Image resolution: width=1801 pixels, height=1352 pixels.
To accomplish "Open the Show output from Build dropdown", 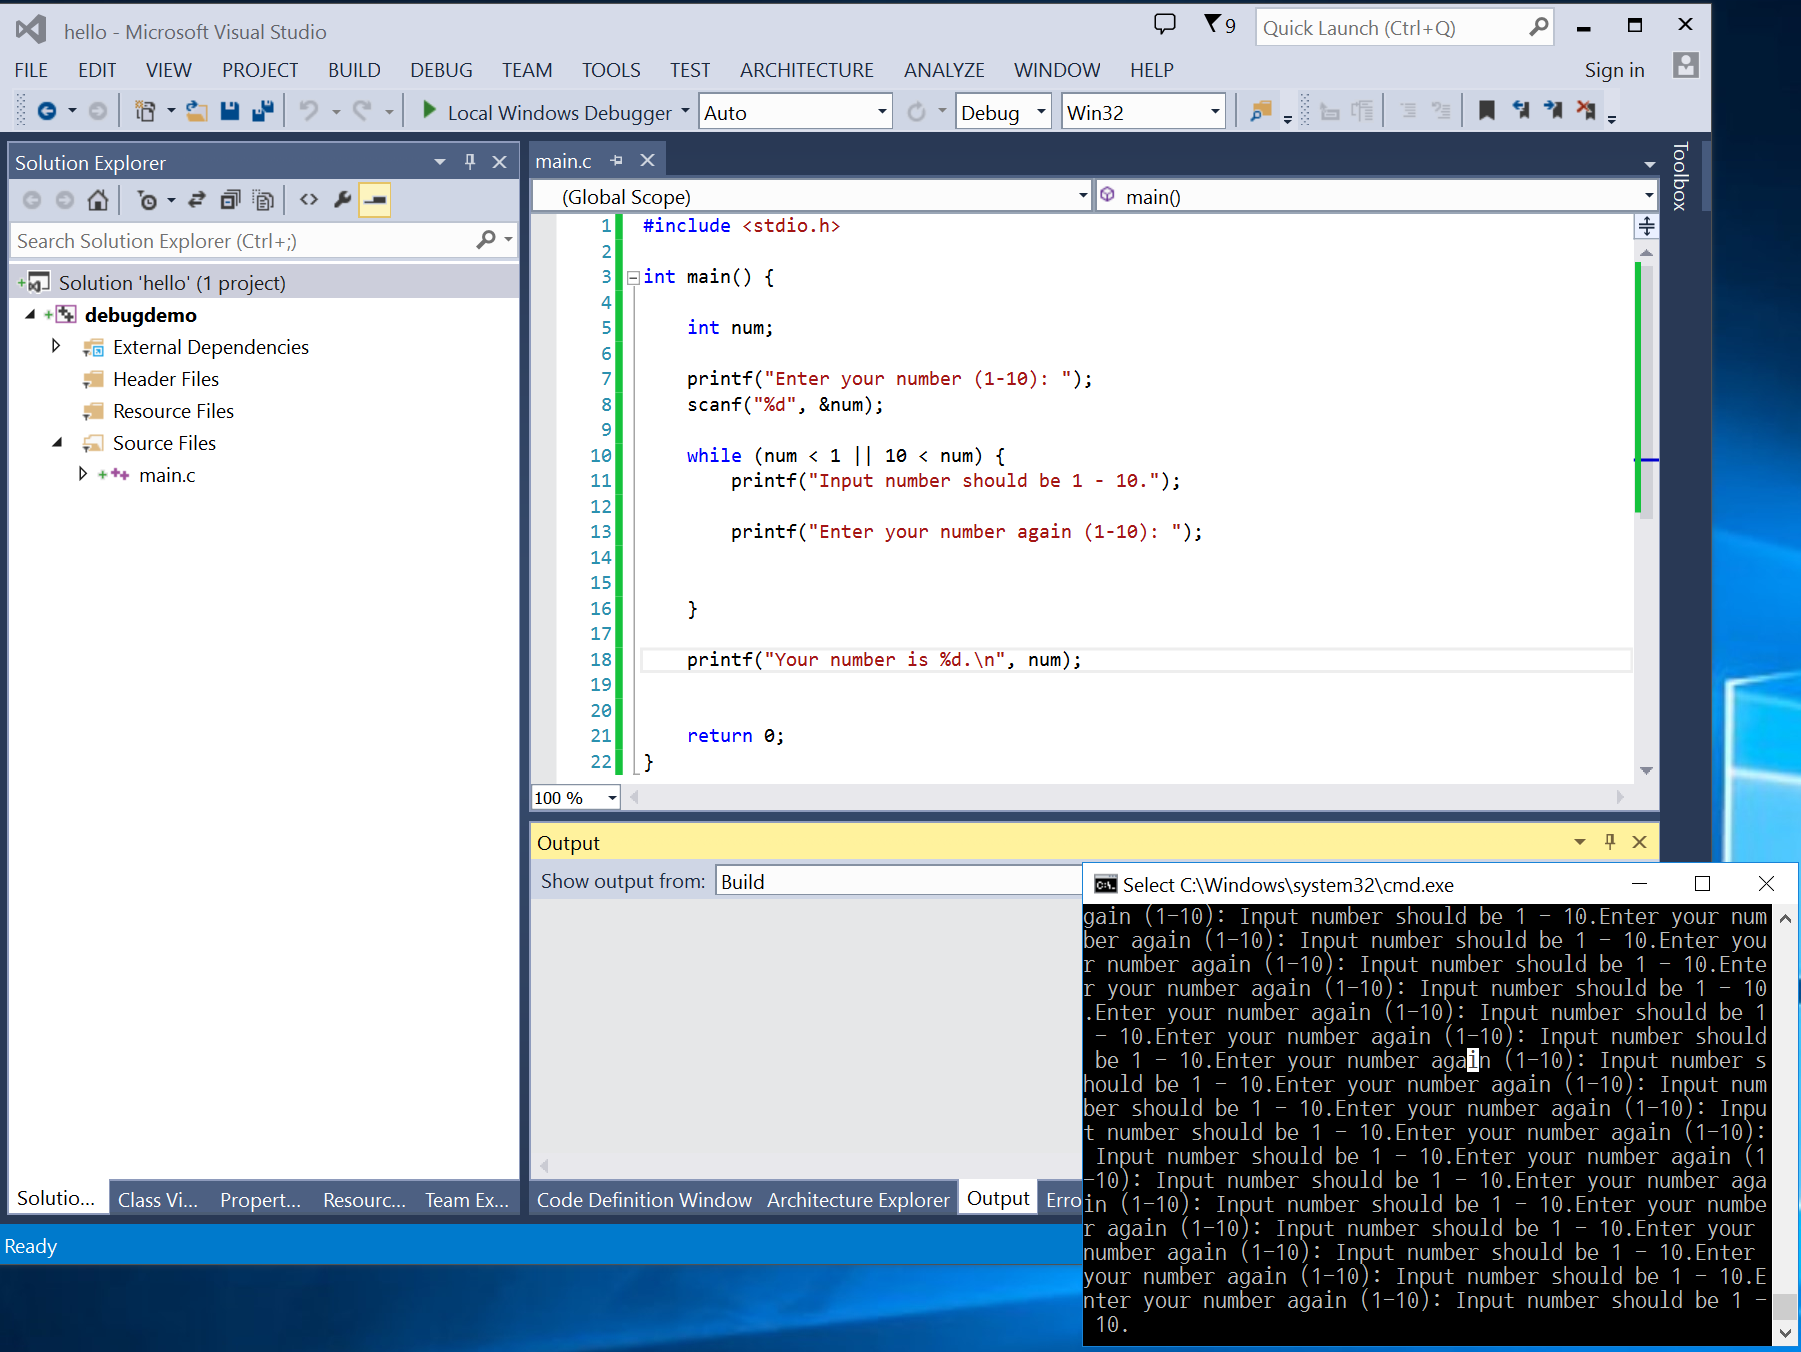I will [898, 881].
